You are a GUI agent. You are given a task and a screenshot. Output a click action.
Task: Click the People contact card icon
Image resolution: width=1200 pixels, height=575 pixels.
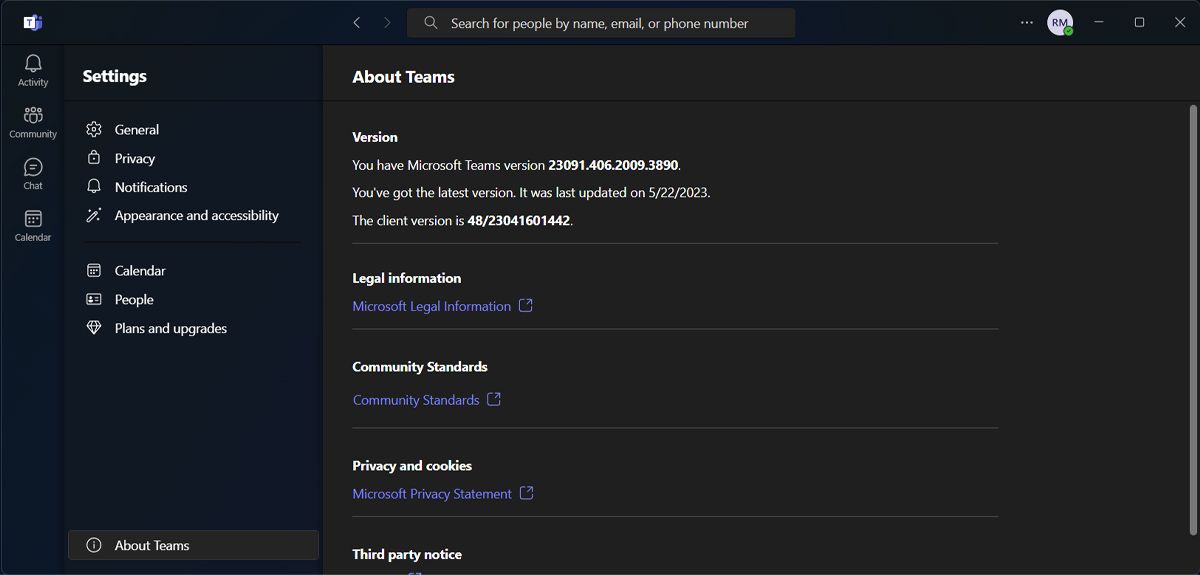94,299
